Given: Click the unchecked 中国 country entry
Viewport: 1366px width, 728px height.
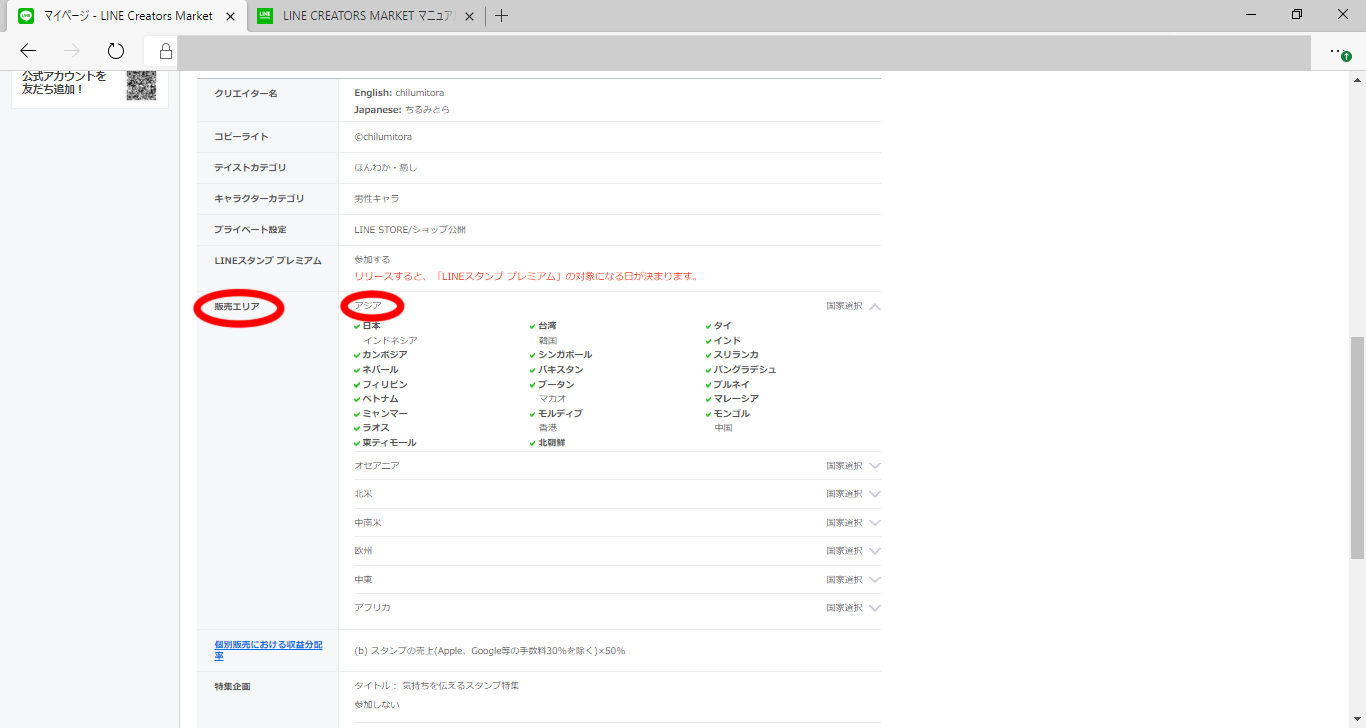Looking at the screenshot, I should pyautogui.click(x=724, y=428).
